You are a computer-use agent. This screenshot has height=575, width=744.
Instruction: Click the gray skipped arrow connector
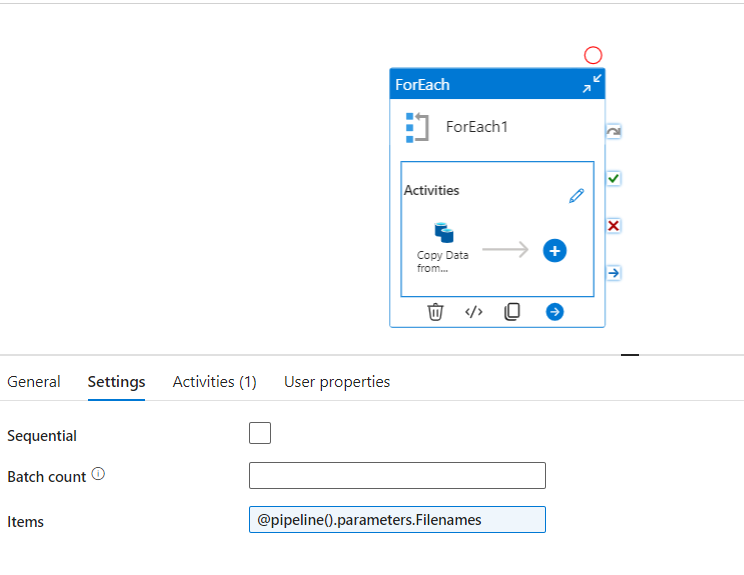pyautogui.click(x=614, y=131)
